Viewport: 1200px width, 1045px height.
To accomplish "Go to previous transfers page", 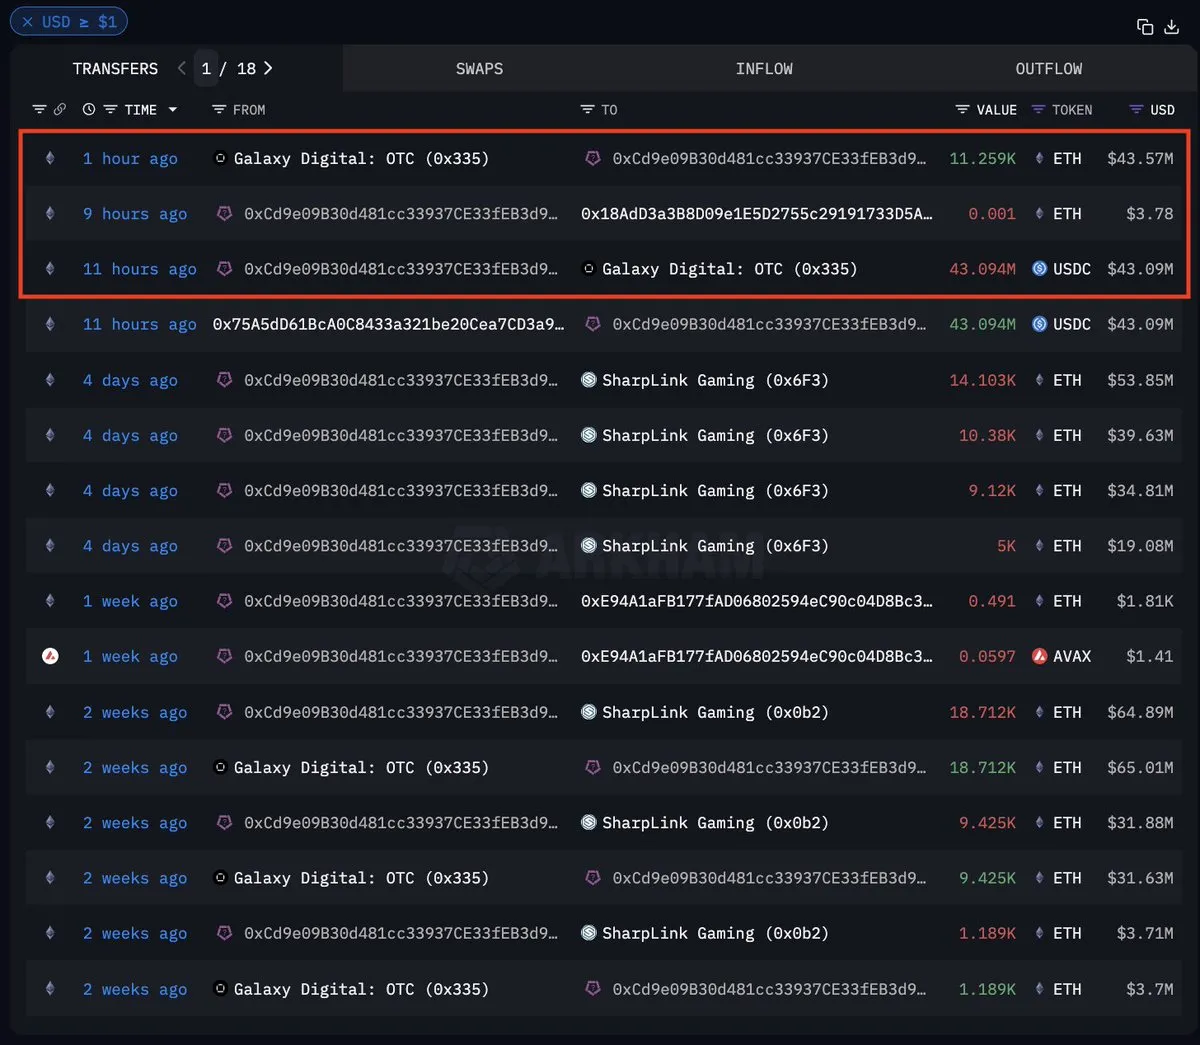I will (x=181, y=68).
